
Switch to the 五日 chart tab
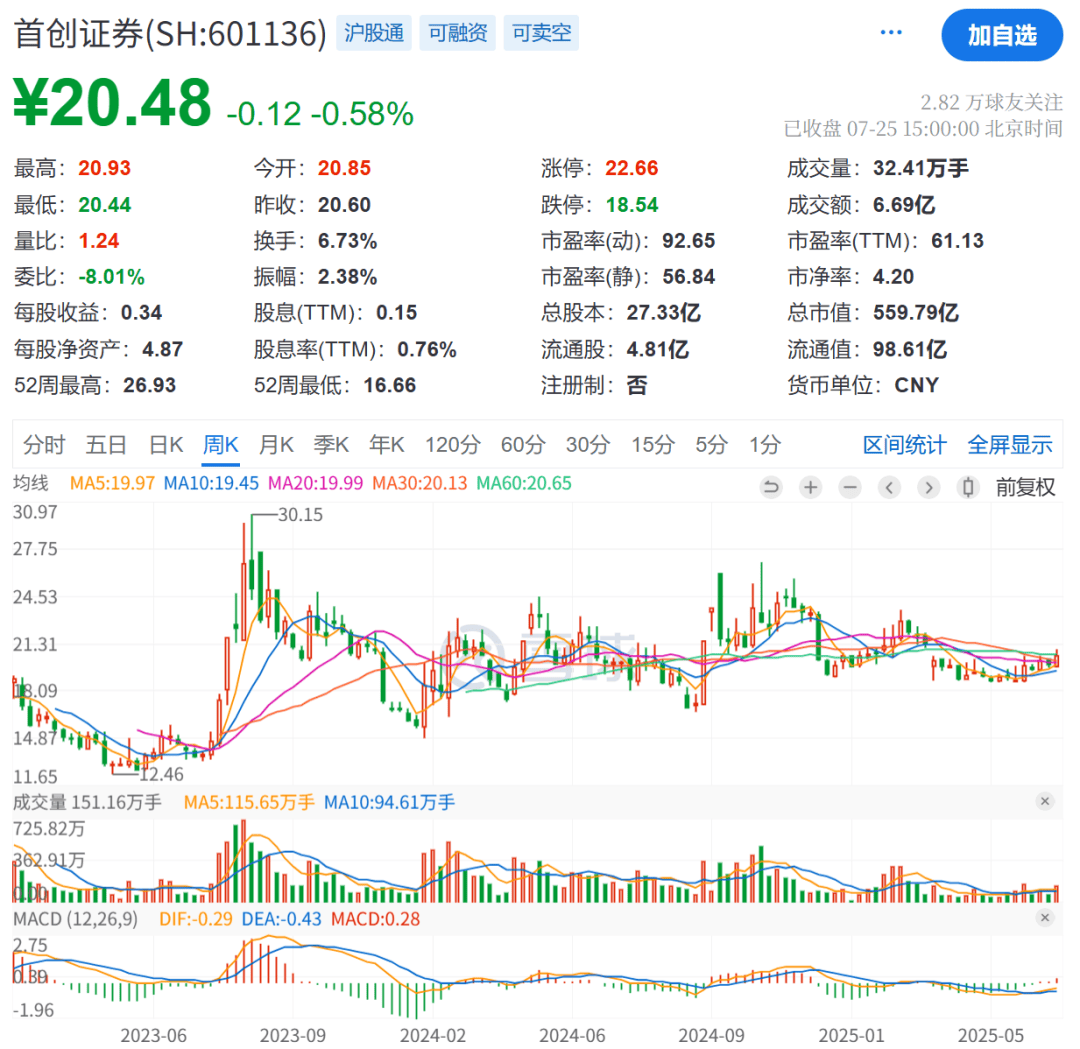pyautogui.click(x=106, y=445)
